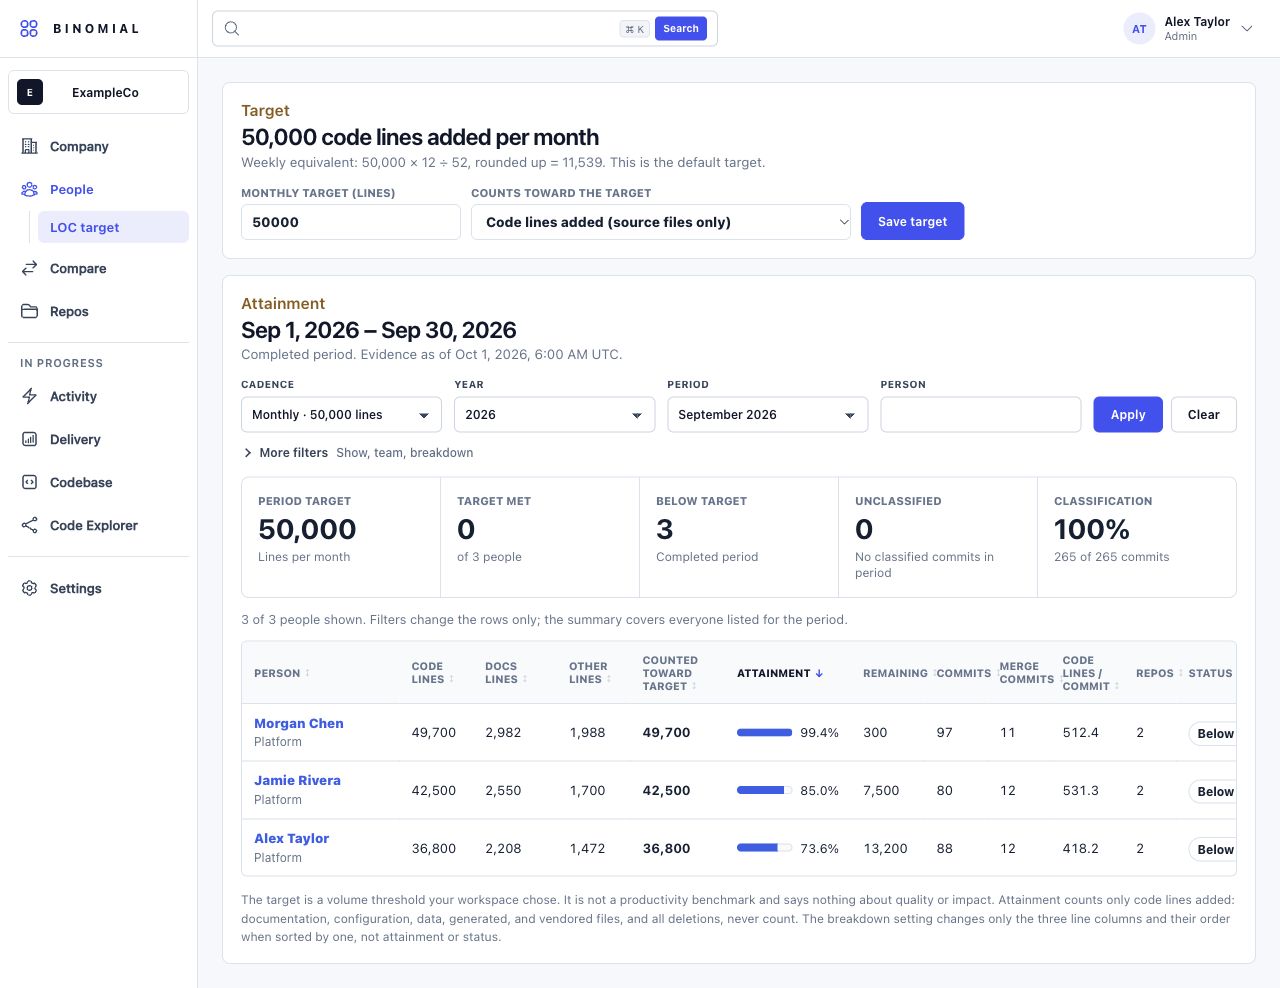Image resolution: width=1280 pixels, height=988 pixels.
Task: Sort by the Attainment column arrow
Action: 819,674
